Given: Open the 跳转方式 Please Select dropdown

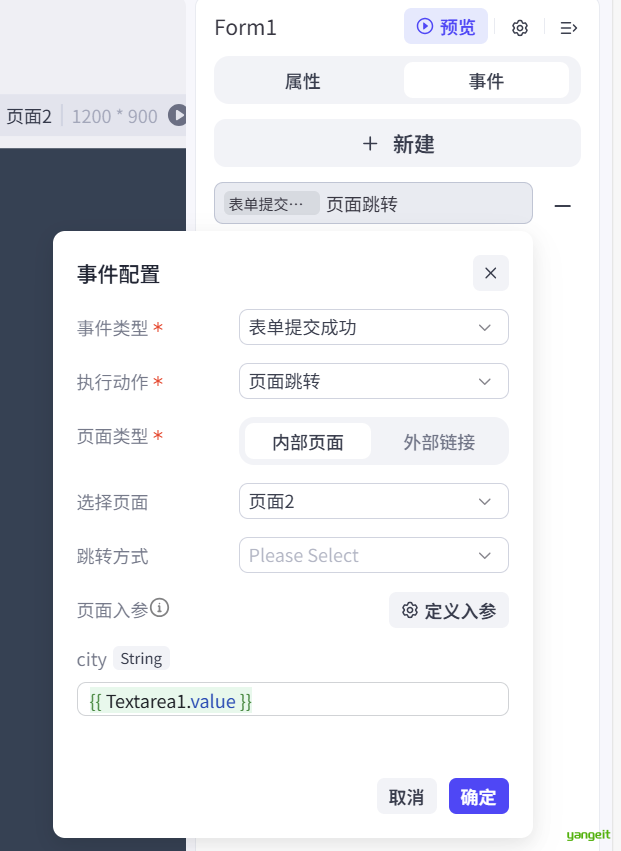Looking at the screenshot, I should click(x=373, y=555).
